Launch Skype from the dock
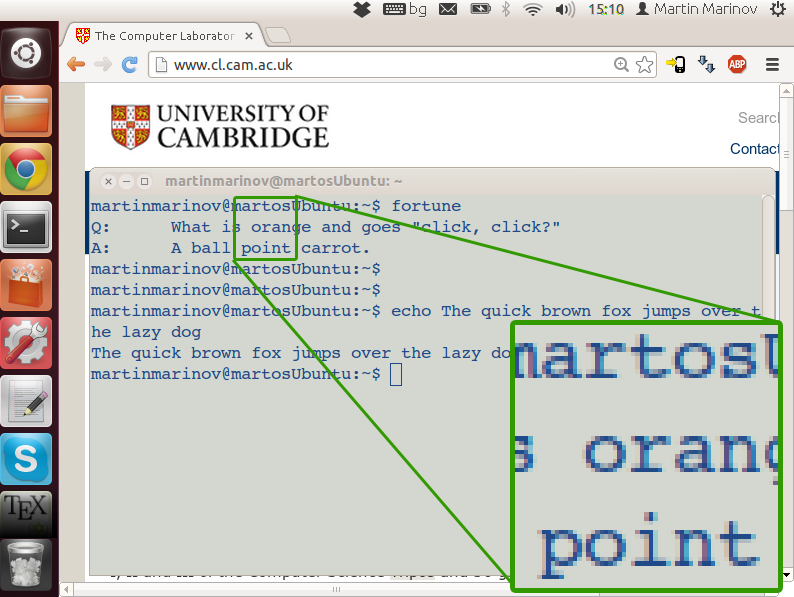794x597 pixels. [27, 460]
